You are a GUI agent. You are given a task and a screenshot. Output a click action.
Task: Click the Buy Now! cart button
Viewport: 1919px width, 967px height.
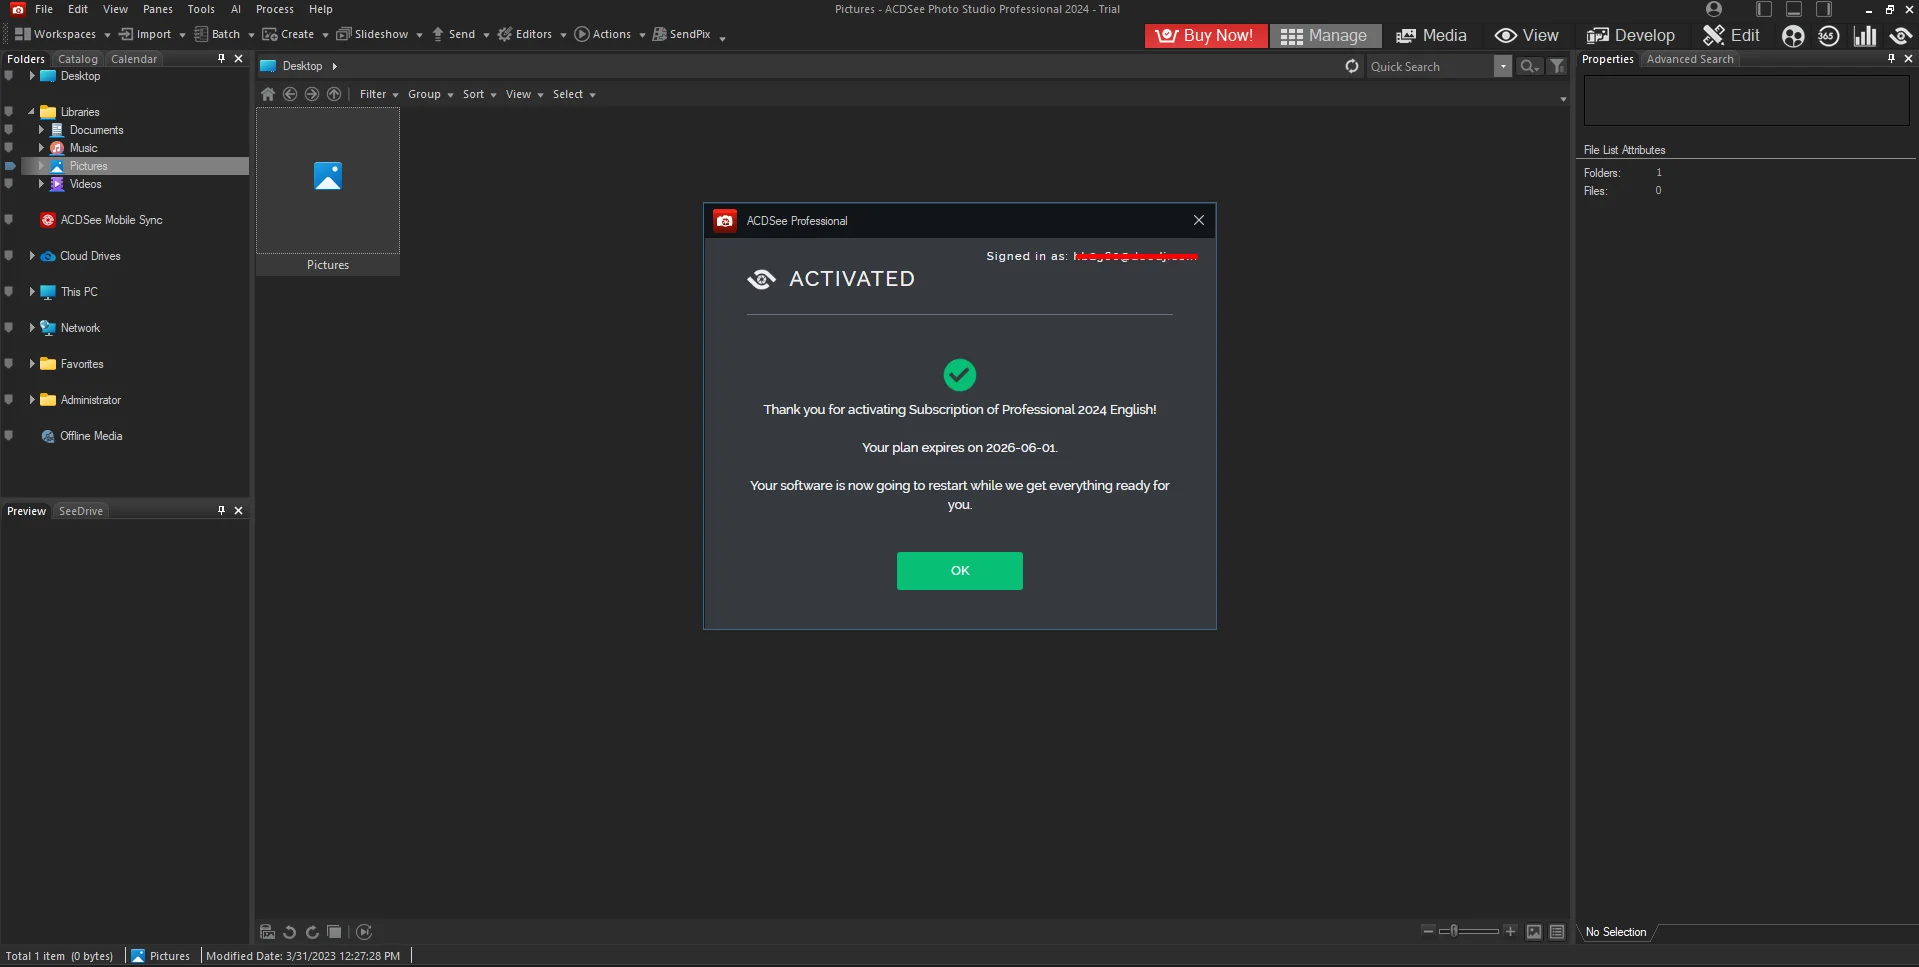click(x=1206, y=35)
